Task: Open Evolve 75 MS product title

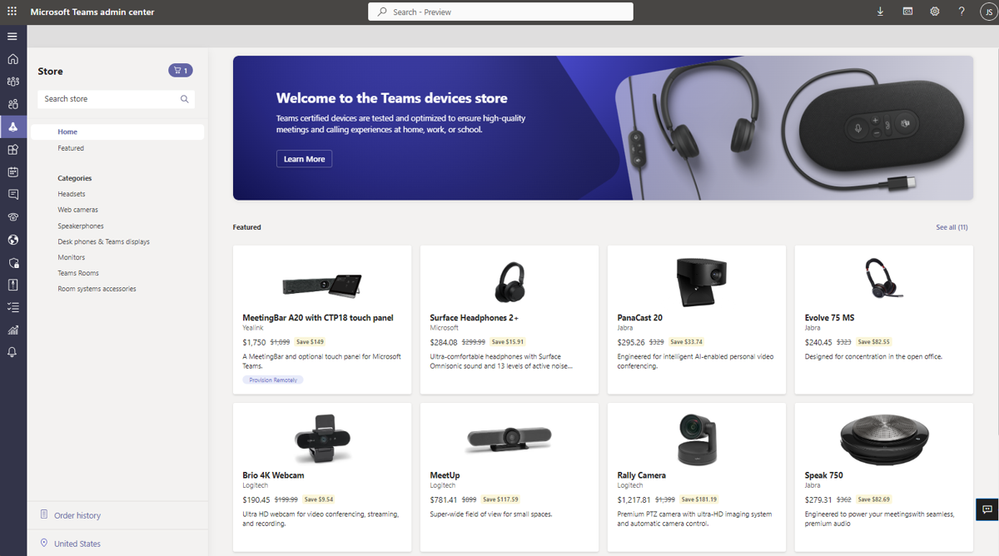Action: 830,317
